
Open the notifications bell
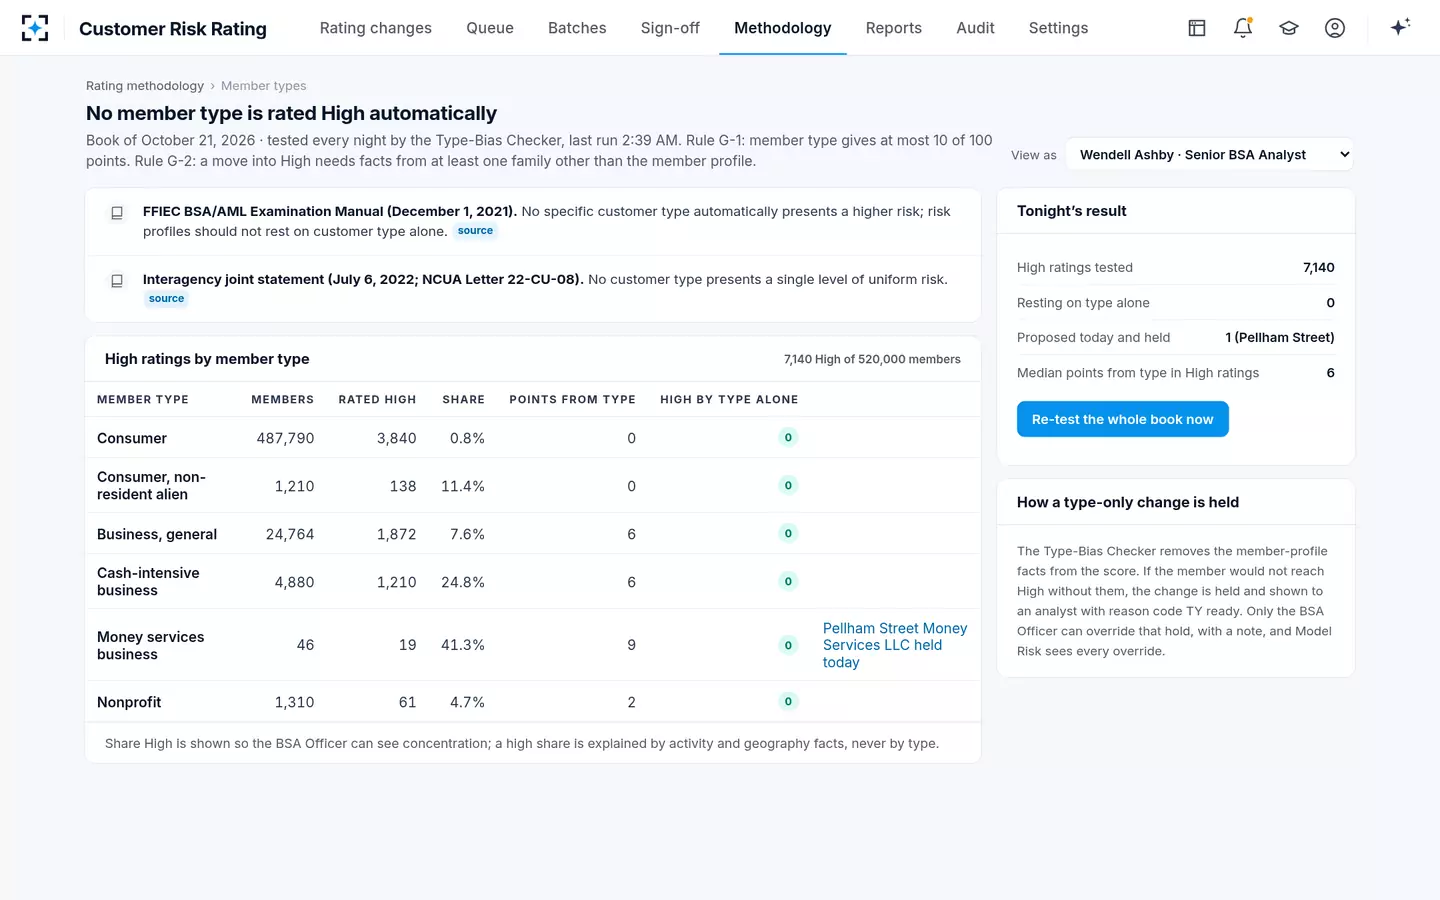point(1243,28)
